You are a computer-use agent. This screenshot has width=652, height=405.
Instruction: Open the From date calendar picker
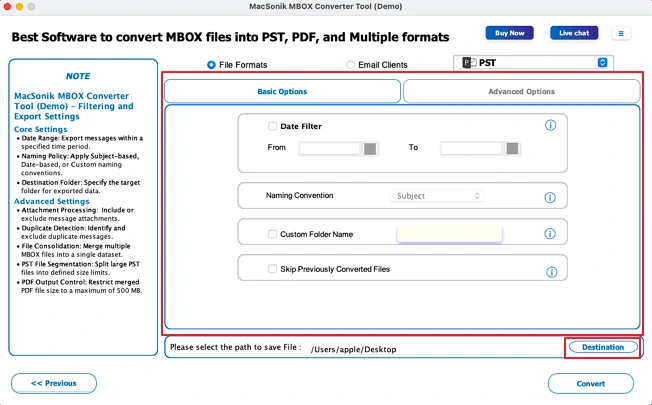click(x=370, y=149)
